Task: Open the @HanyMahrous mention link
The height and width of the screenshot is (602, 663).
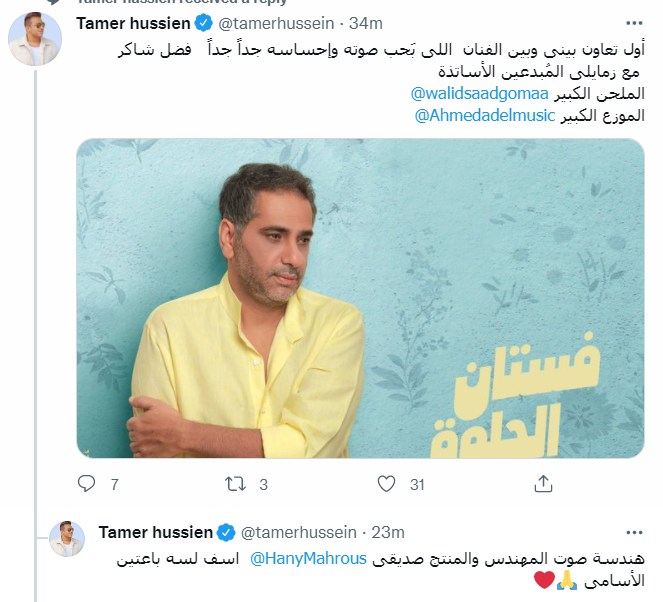Action: pyautogui.click(x=308, y=558)
